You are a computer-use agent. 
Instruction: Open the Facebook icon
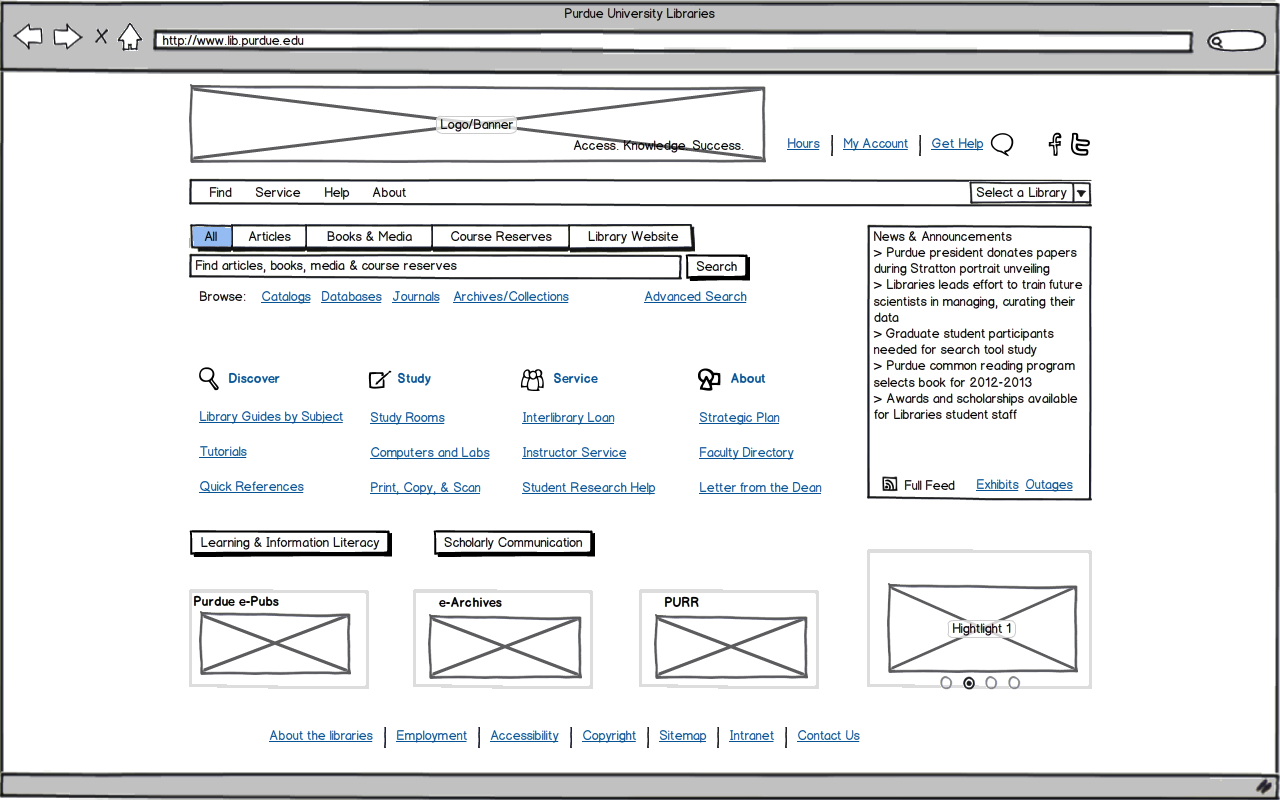(x=1054, y=144)
